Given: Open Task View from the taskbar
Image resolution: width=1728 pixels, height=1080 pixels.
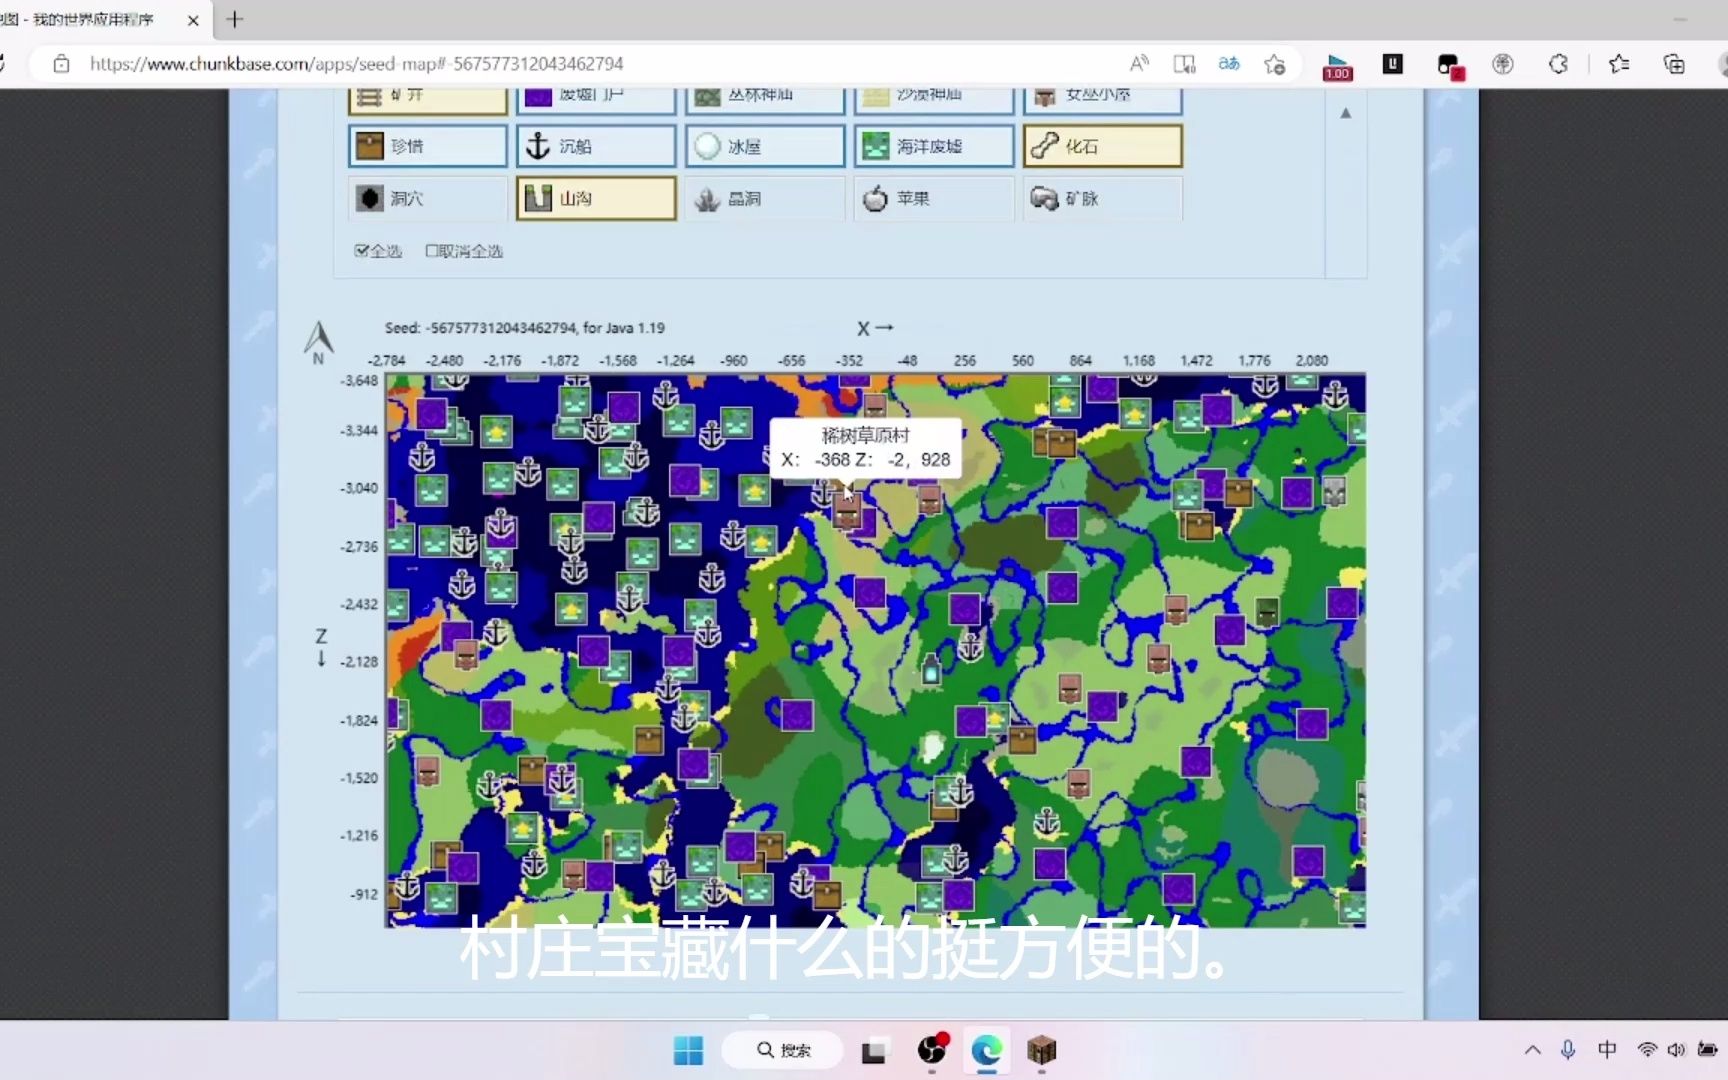Looking at the screenshot, I should pos(874,1051).
